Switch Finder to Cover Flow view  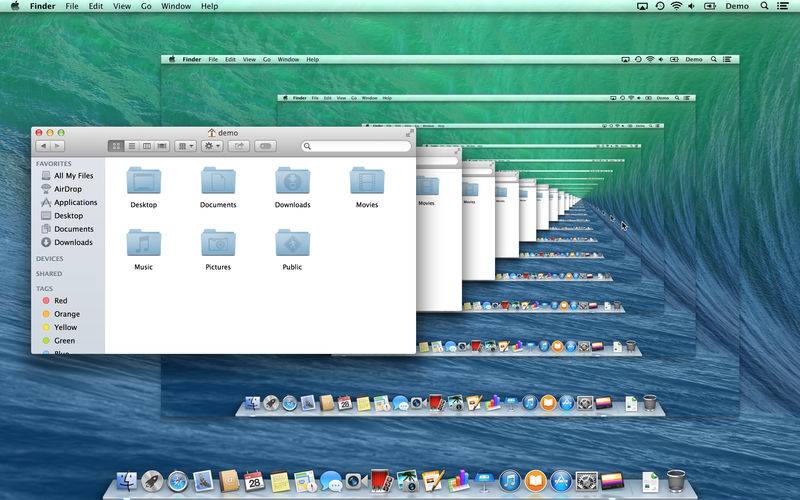162,146
